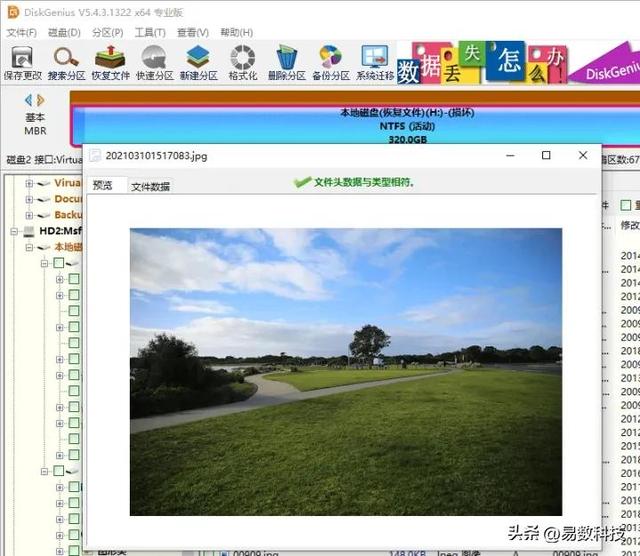The height and width of the screenshot is (556, 640).
Task: Click the 删除分区 delete partition icon
Action: point(287,62)
